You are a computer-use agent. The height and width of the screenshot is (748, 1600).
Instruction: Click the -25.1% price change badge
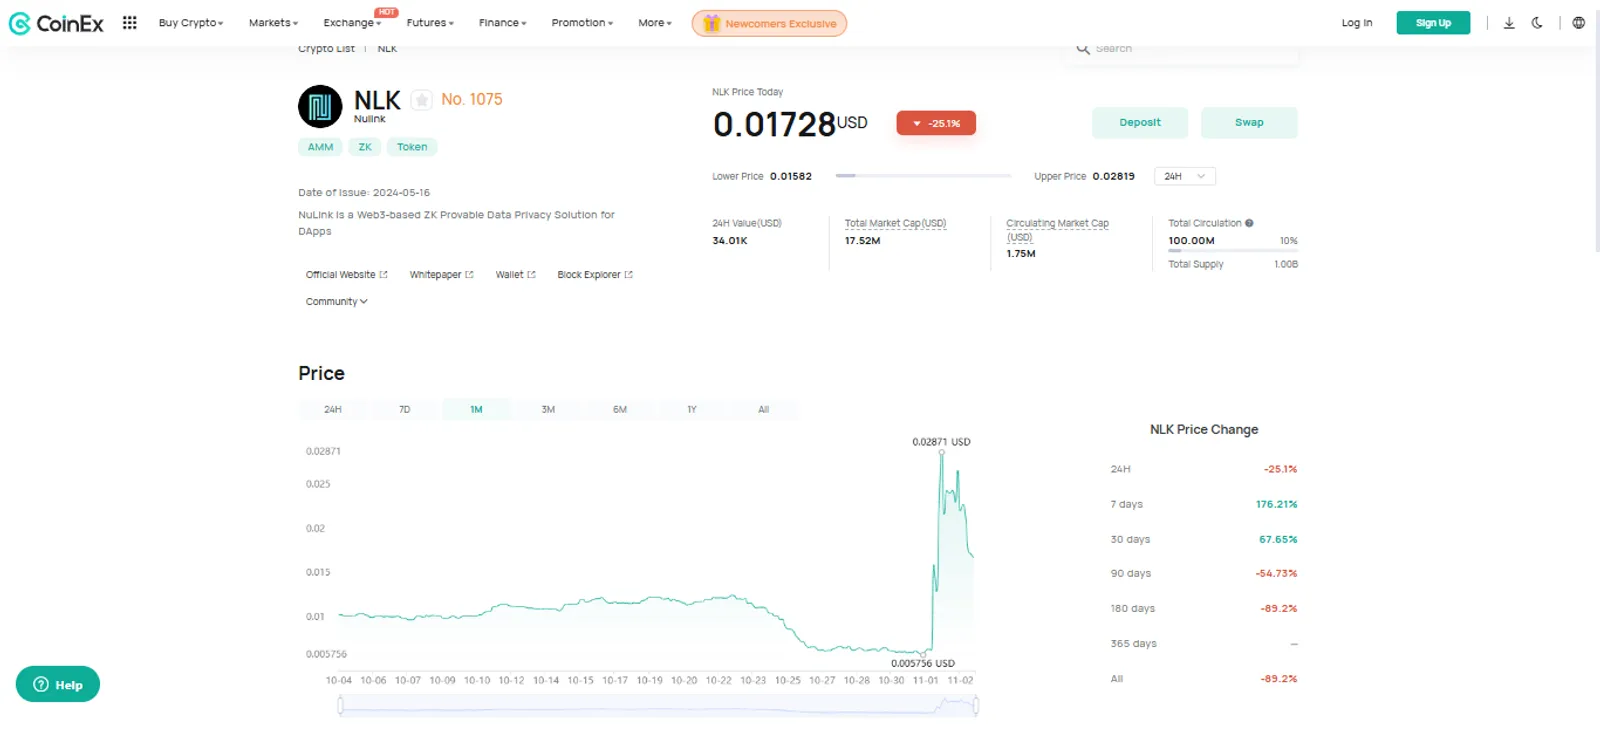[x=936, y=123]
